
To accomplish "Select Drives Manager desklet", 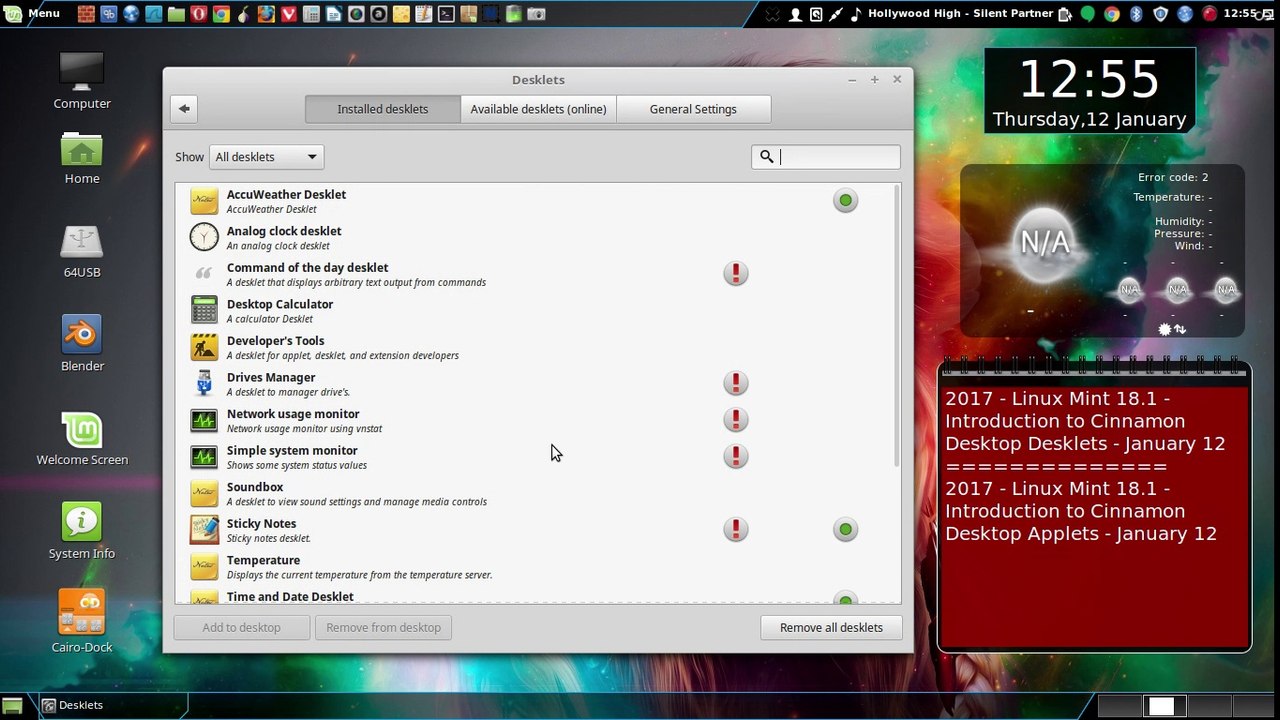I will tap(533, 383).
